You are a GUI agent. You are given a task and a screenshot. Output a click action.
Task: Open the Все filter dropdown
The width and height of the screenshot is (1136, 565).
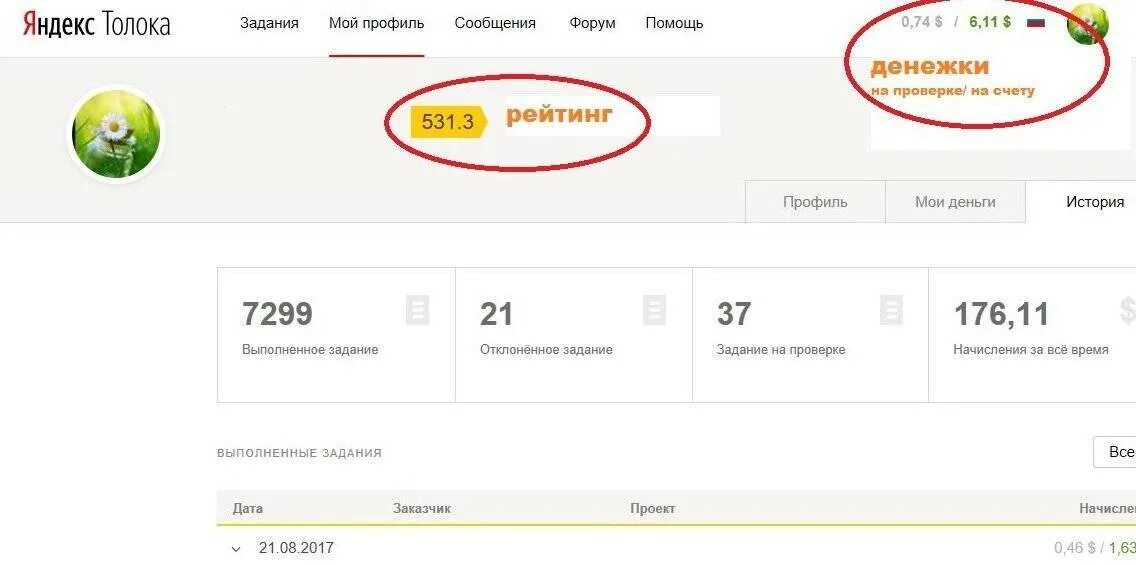click(x=1114, y=452)
